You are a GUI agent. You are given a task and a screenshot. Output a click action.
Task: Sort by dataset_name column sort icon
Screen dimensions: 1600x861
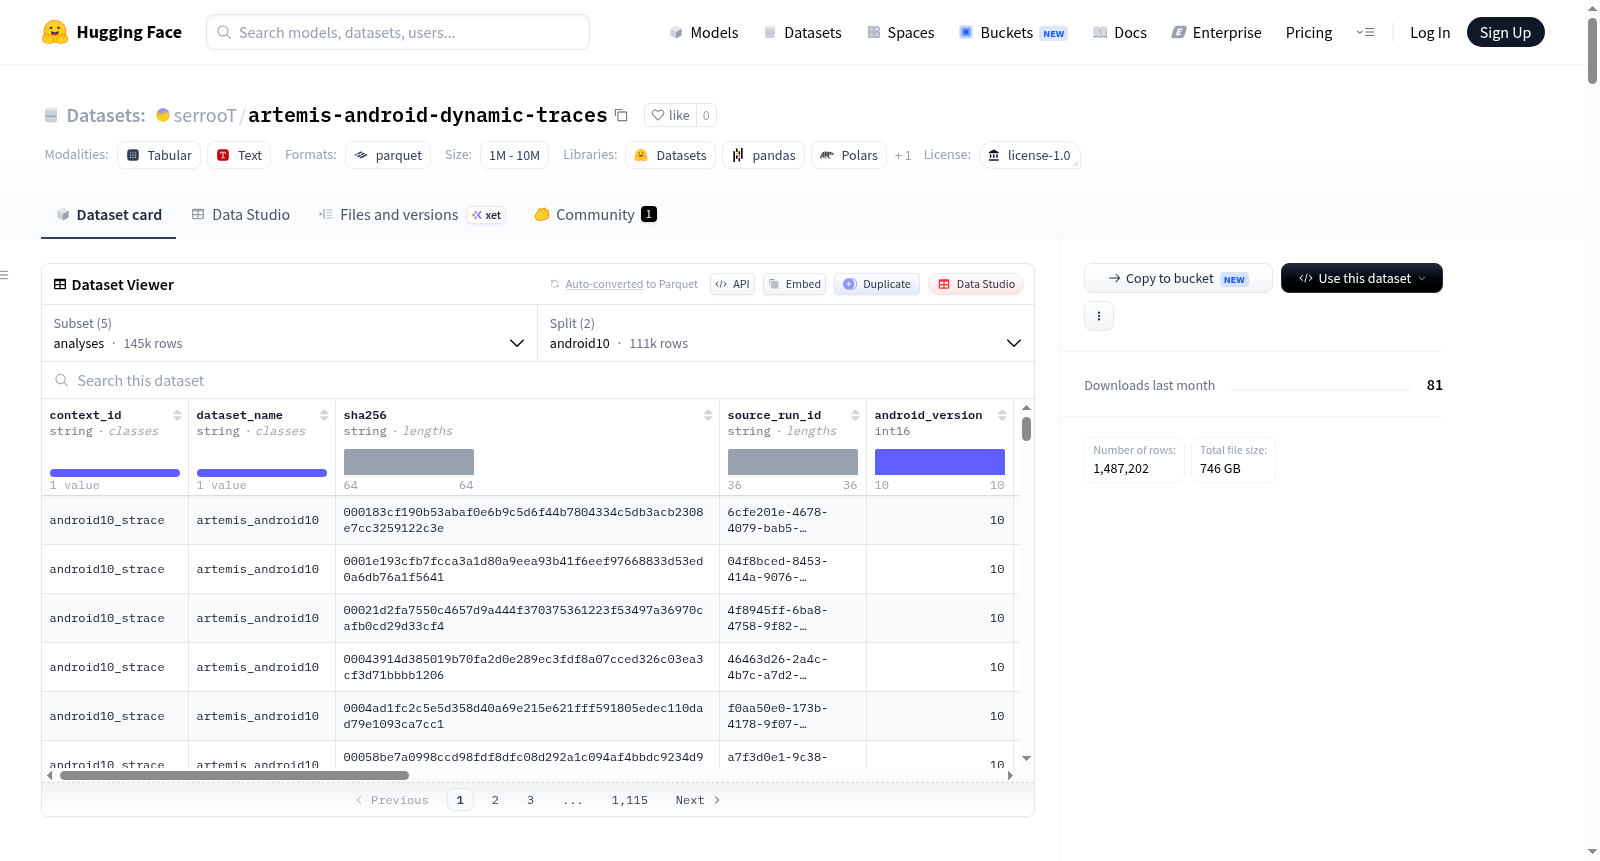click(324, 415)
